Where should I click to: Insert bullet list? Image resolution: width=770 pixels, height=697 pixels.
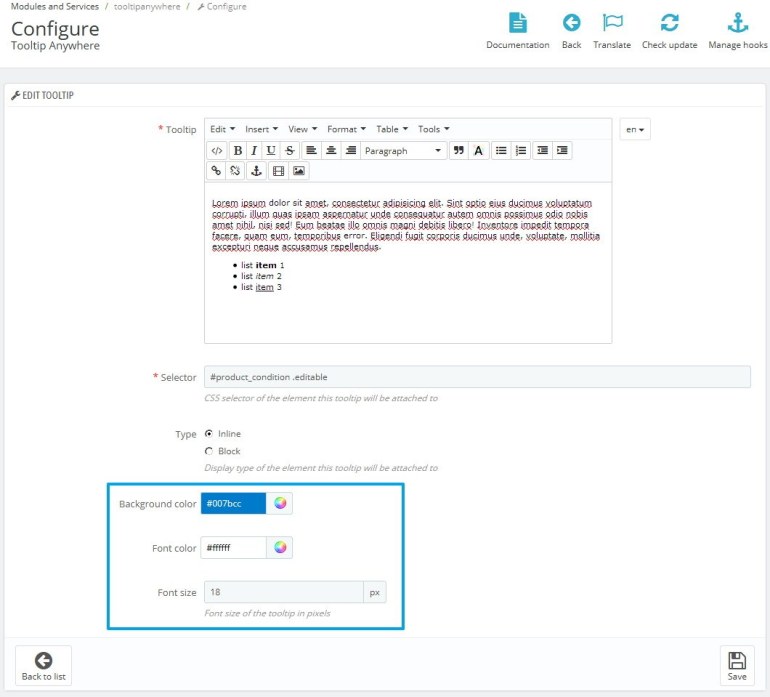point(501,151)
